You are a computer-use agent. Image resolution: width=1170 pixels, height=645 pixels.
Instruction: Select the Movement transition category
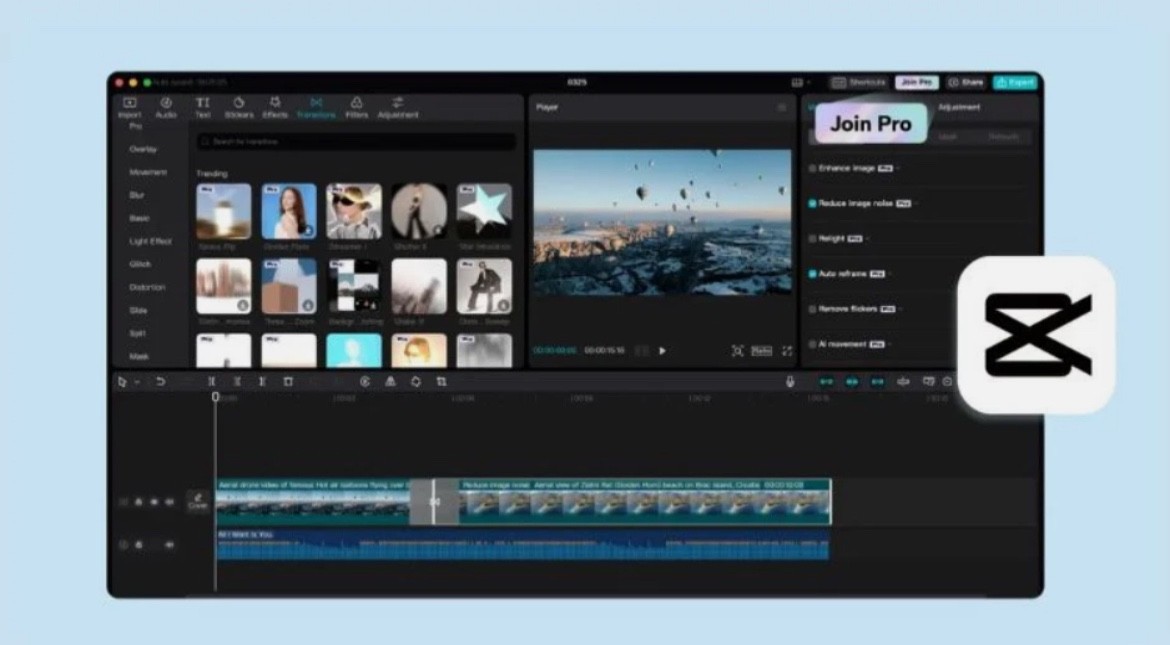click(148, 172)
